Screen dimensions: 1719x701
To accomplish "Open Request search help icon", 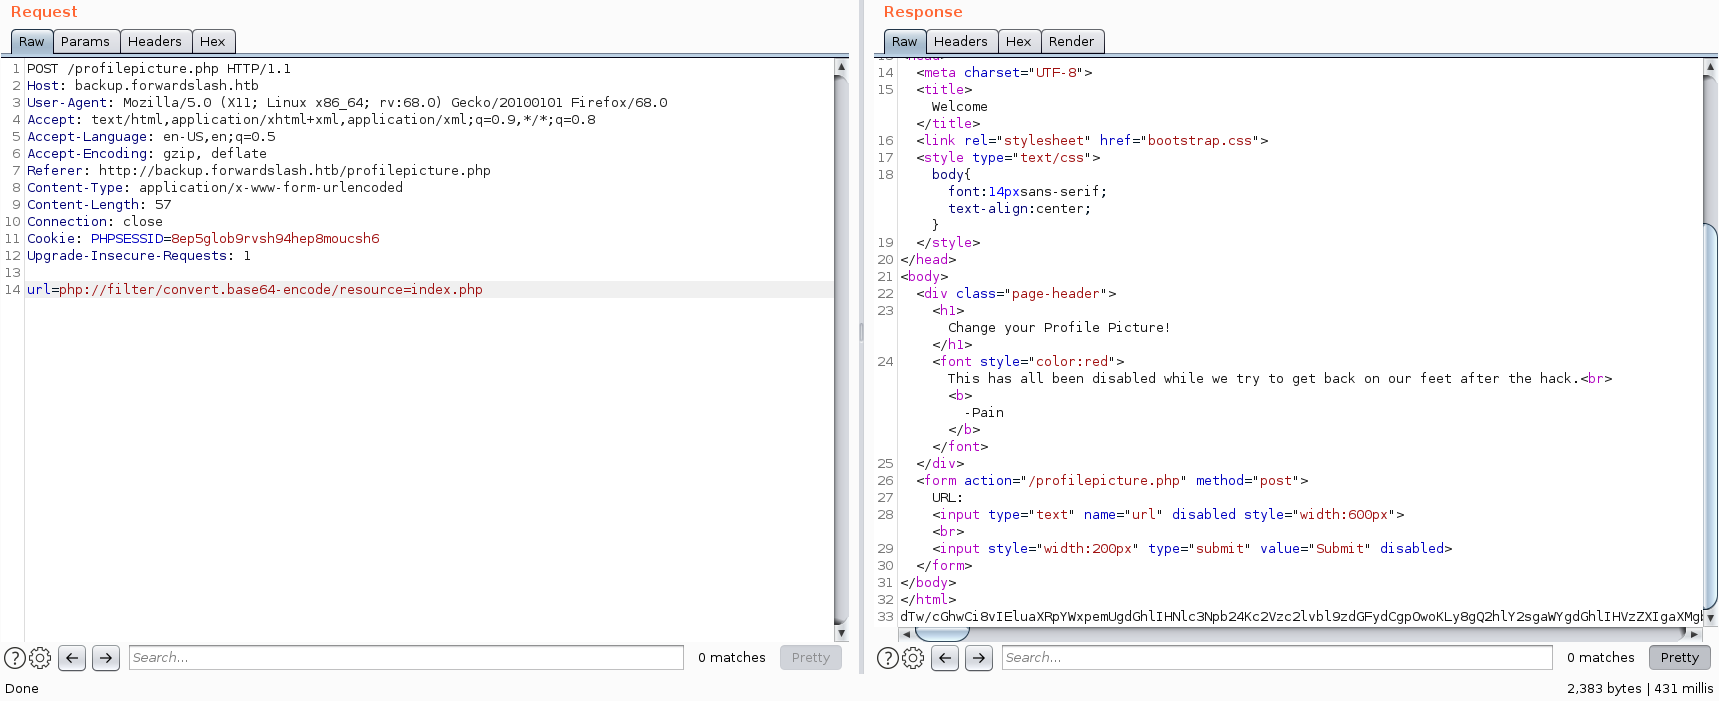I will [x=15, y=658].
